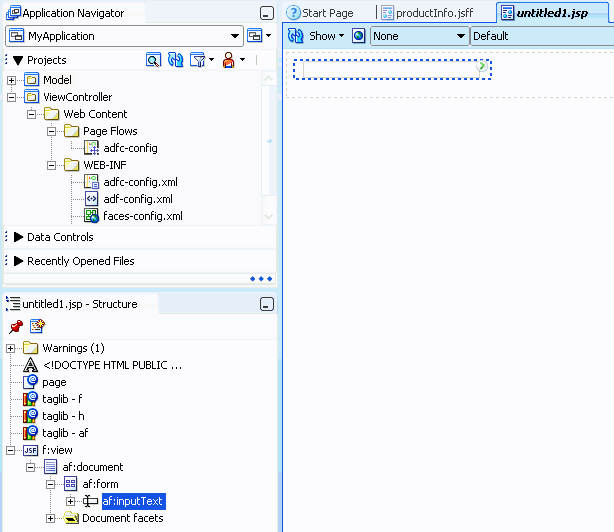This screenshot has height=532, width=614.
Task: Click the input text field in design view
Action: [389, 70]
